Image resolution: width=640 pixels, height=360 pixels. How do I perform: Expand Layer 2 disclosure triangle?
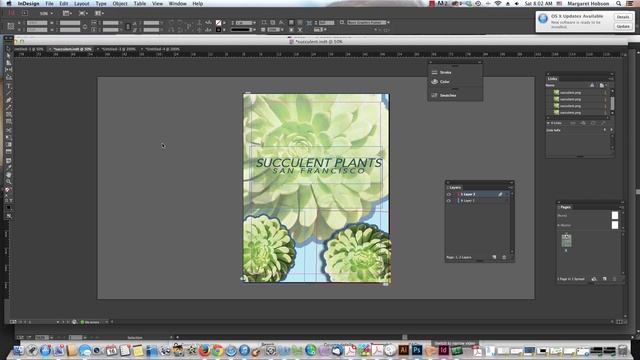point(458,194)
